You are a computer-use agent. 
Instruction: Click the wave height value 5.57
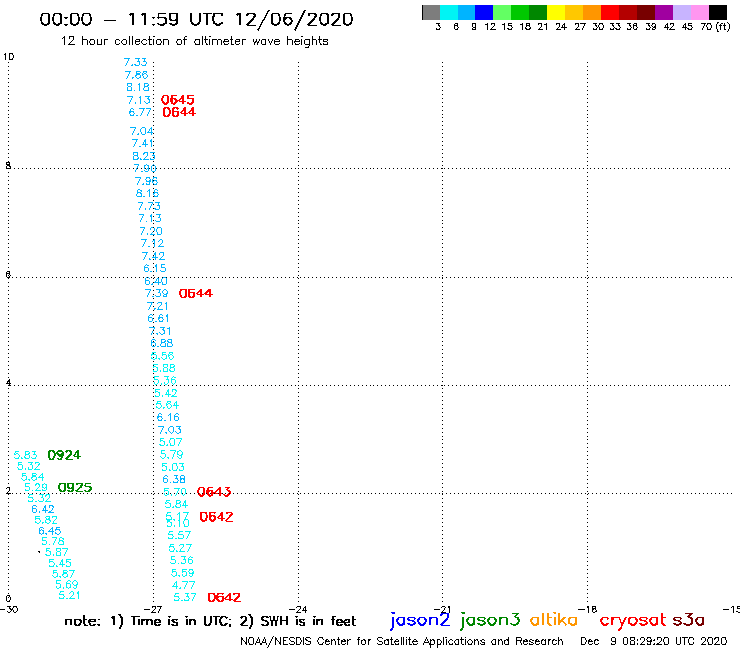pos(179,535)
